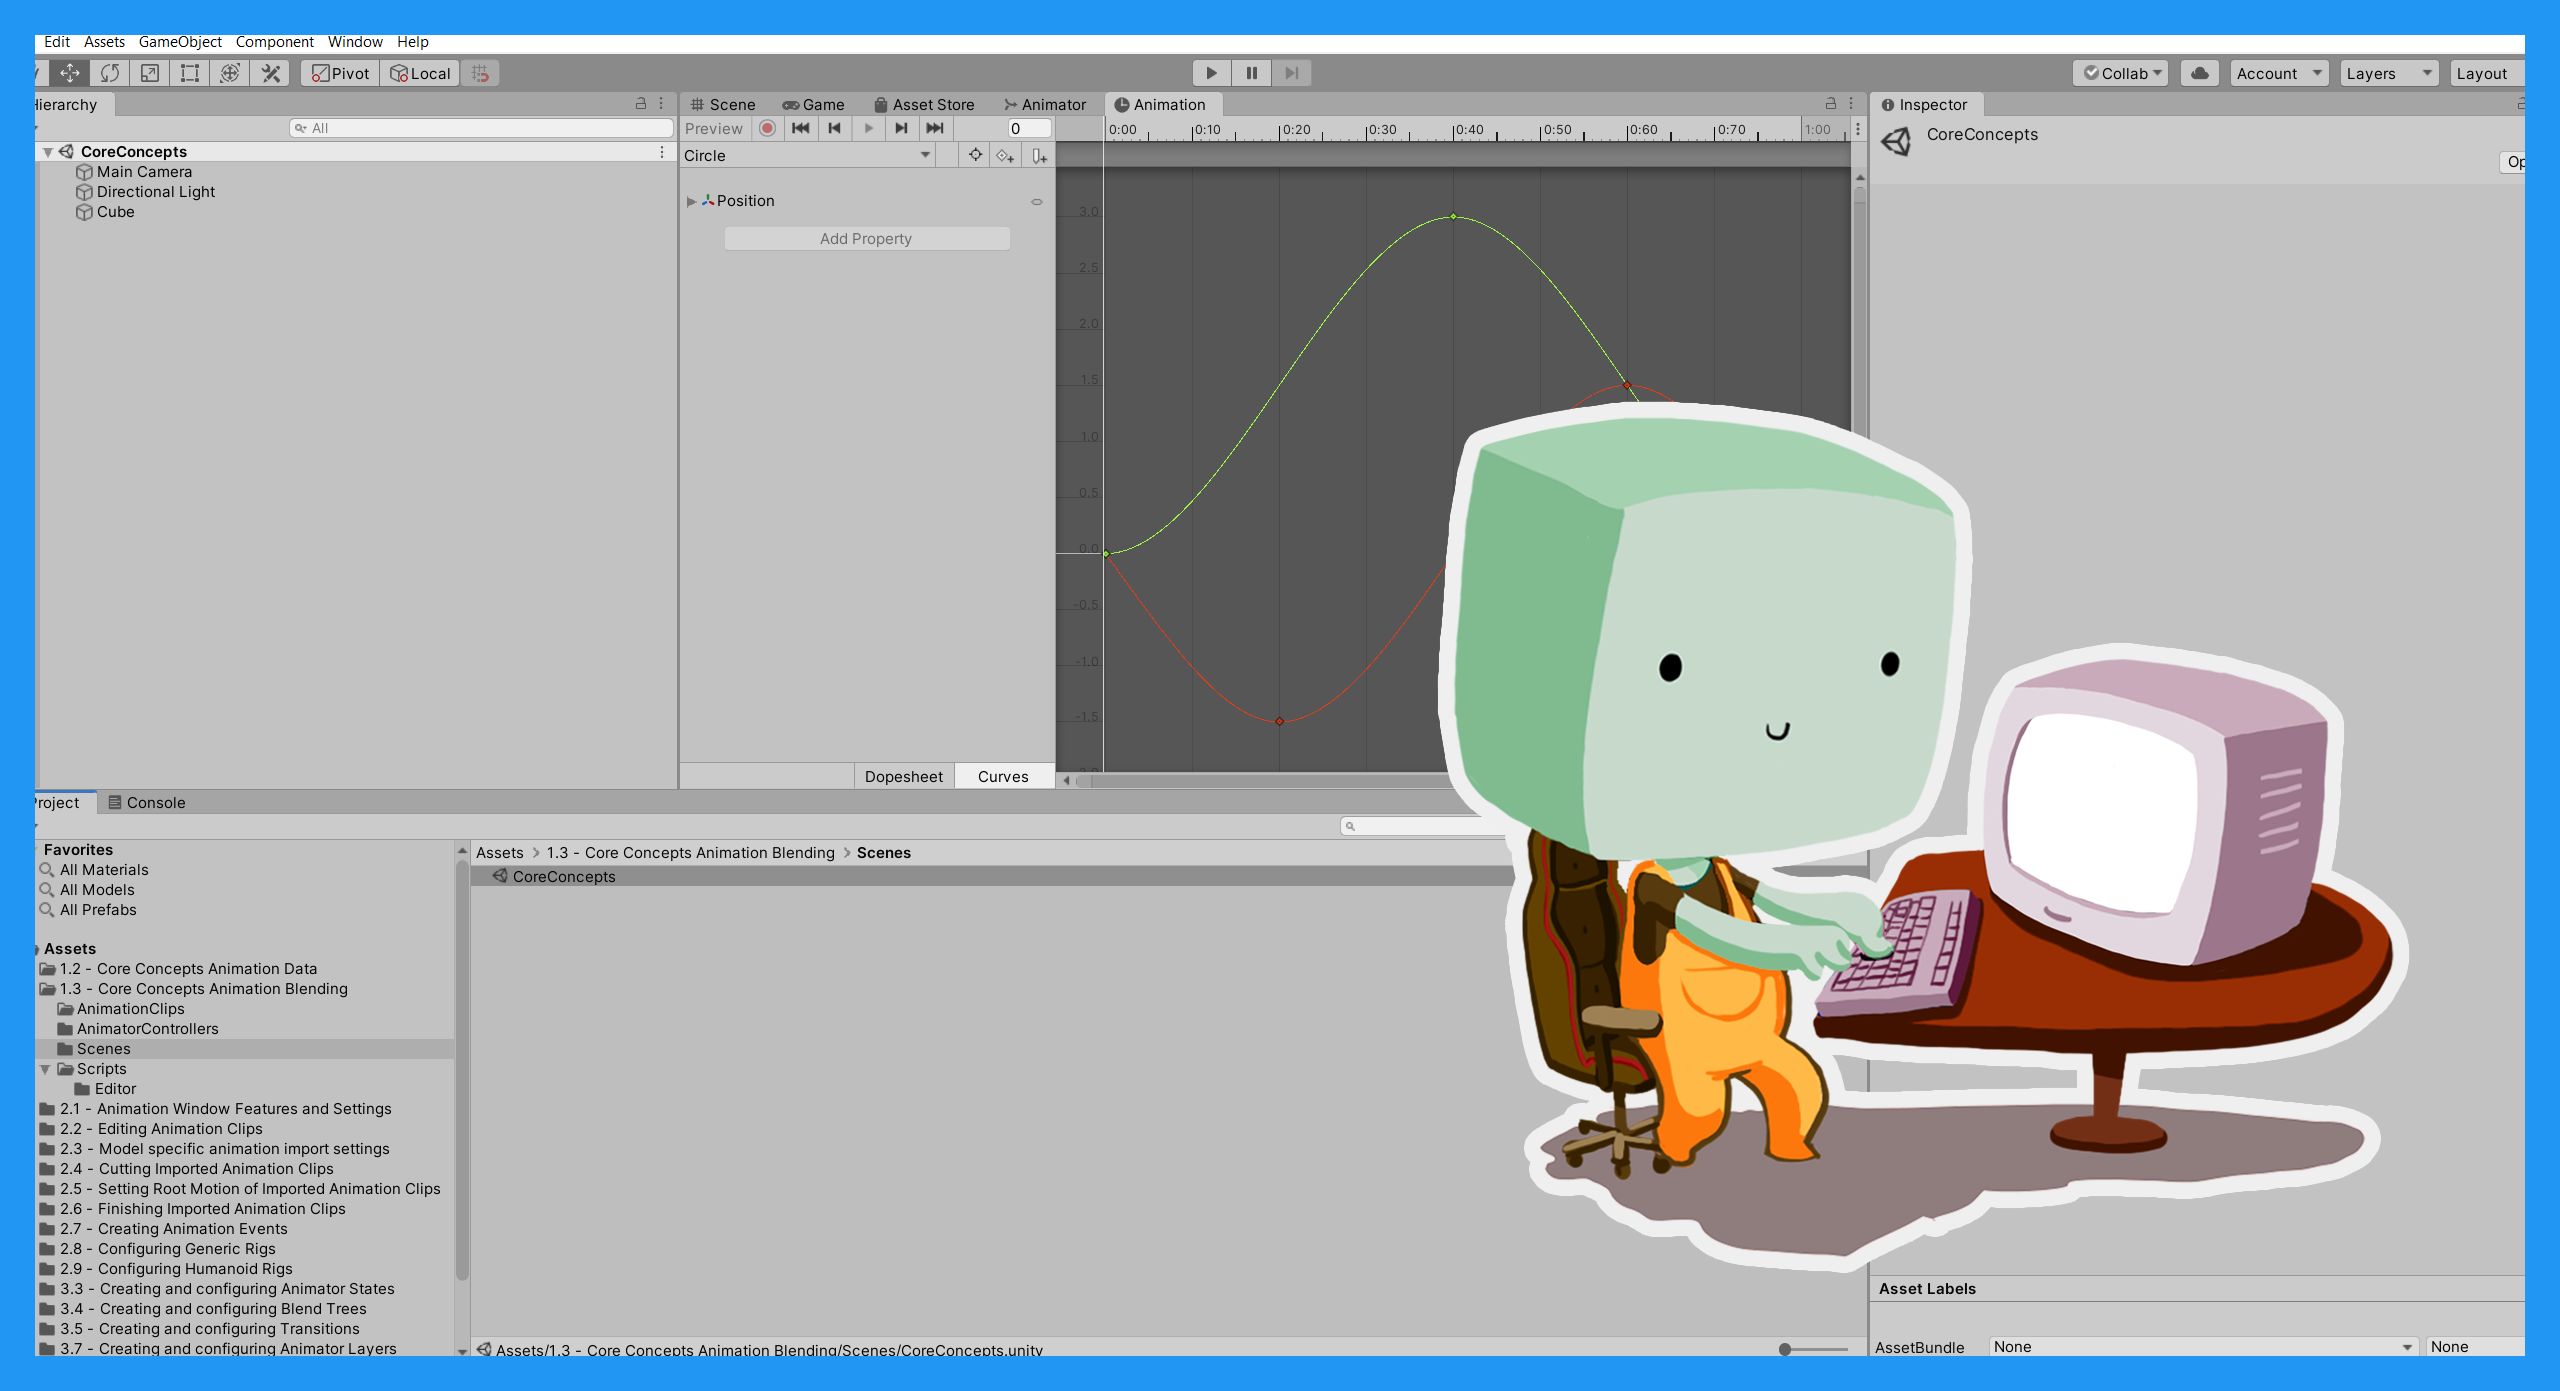Switch to Dopesheet view
This screenshot has width=2560, height=1391.
(903, 776)
